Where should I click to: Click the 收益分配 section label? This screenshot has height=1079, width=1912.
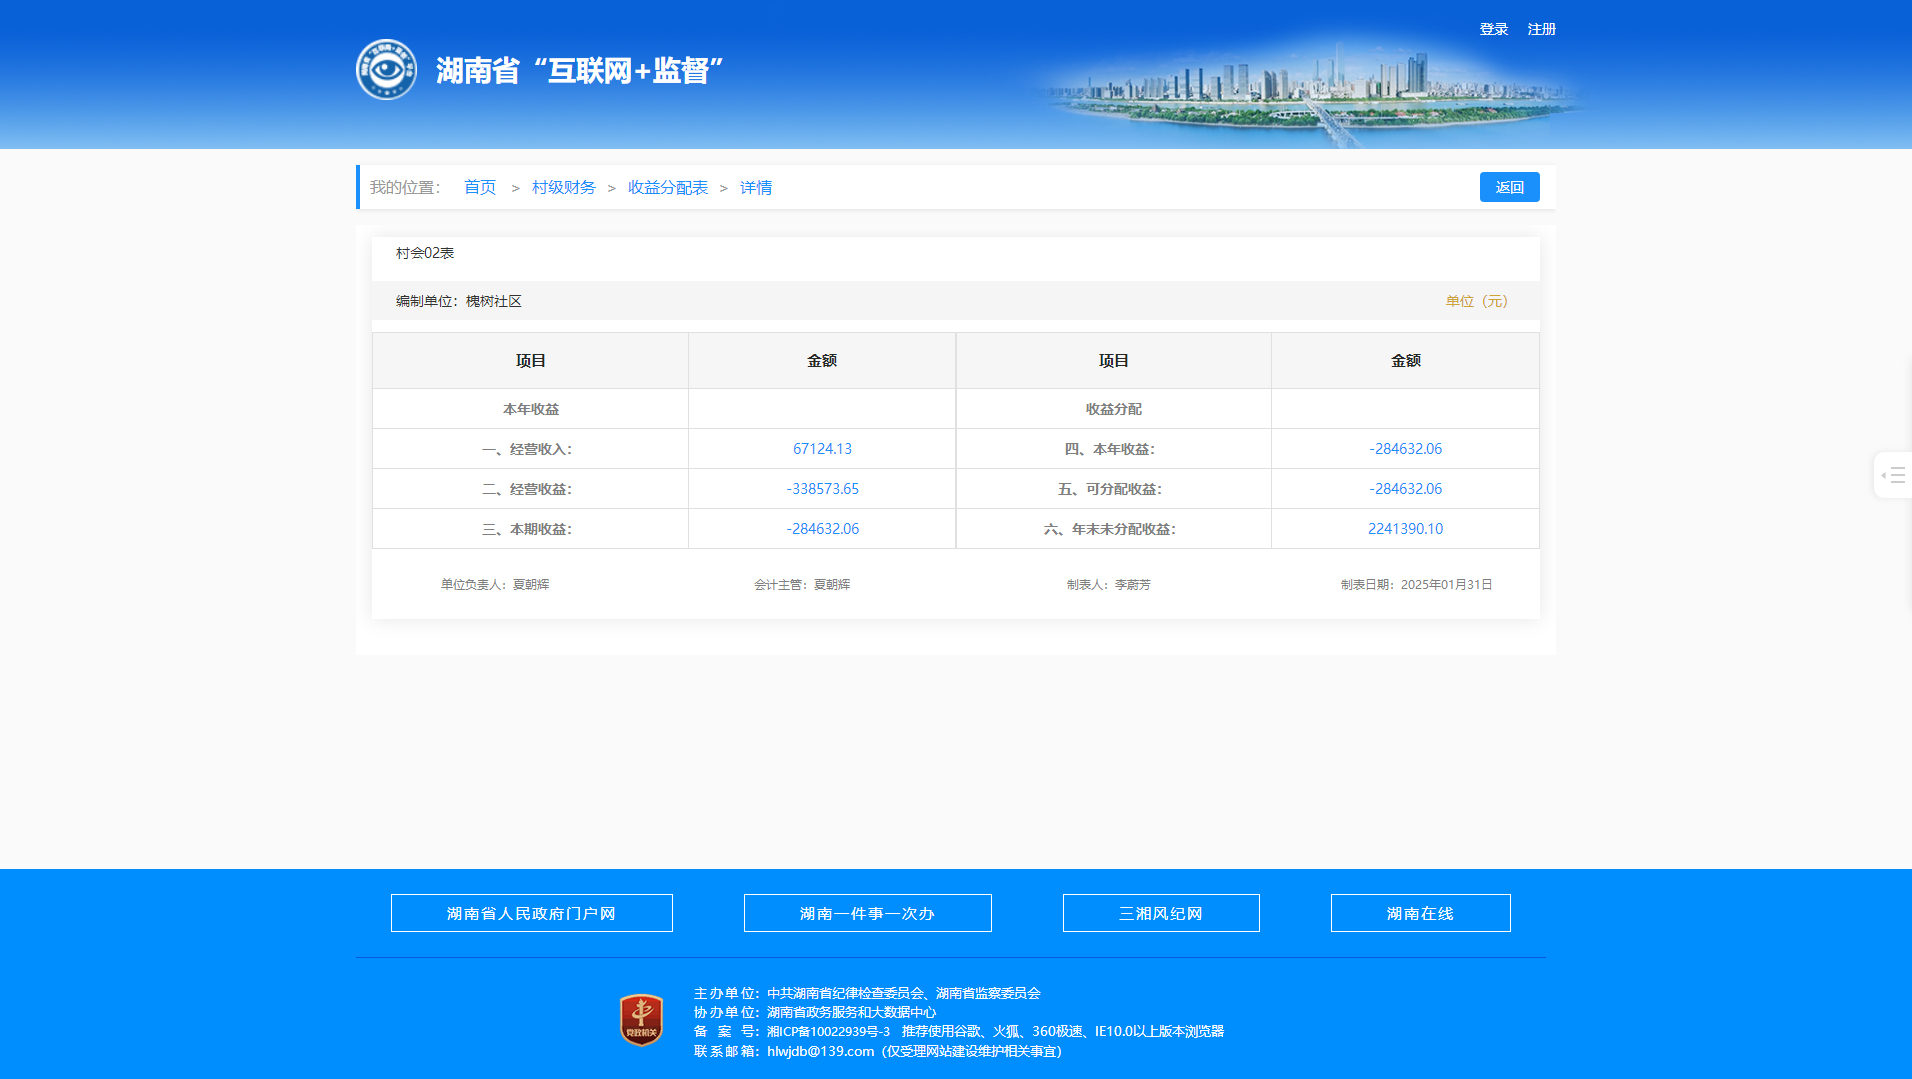(x=1114, y=409)
